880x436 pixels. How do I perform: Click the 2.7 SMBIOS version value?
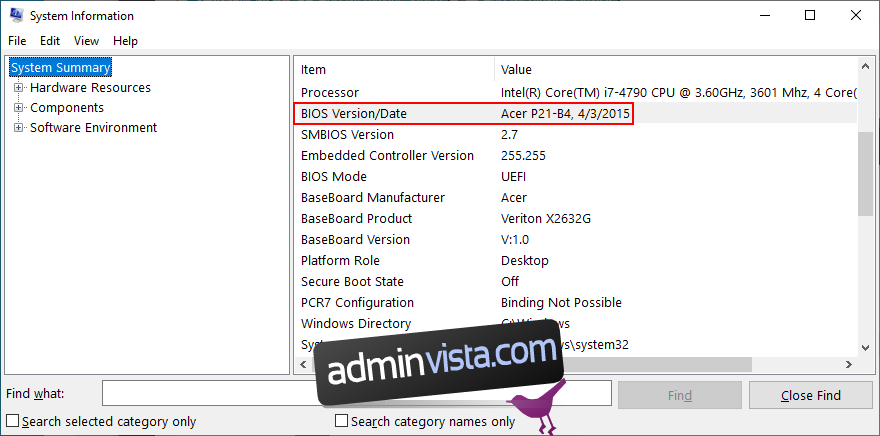[510, 135]
